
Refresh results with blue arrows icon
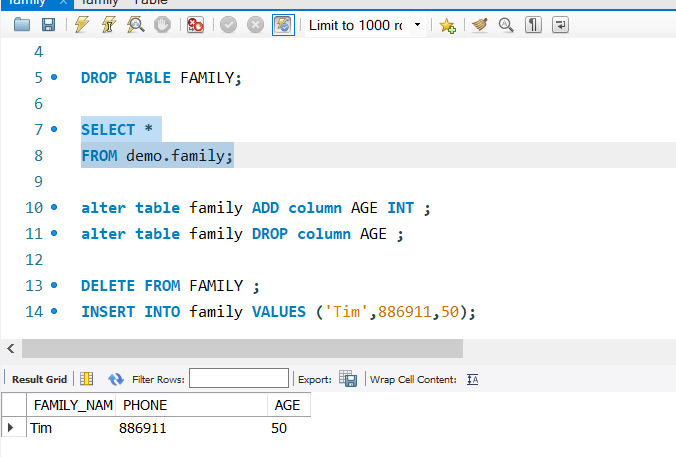point(116,379)
